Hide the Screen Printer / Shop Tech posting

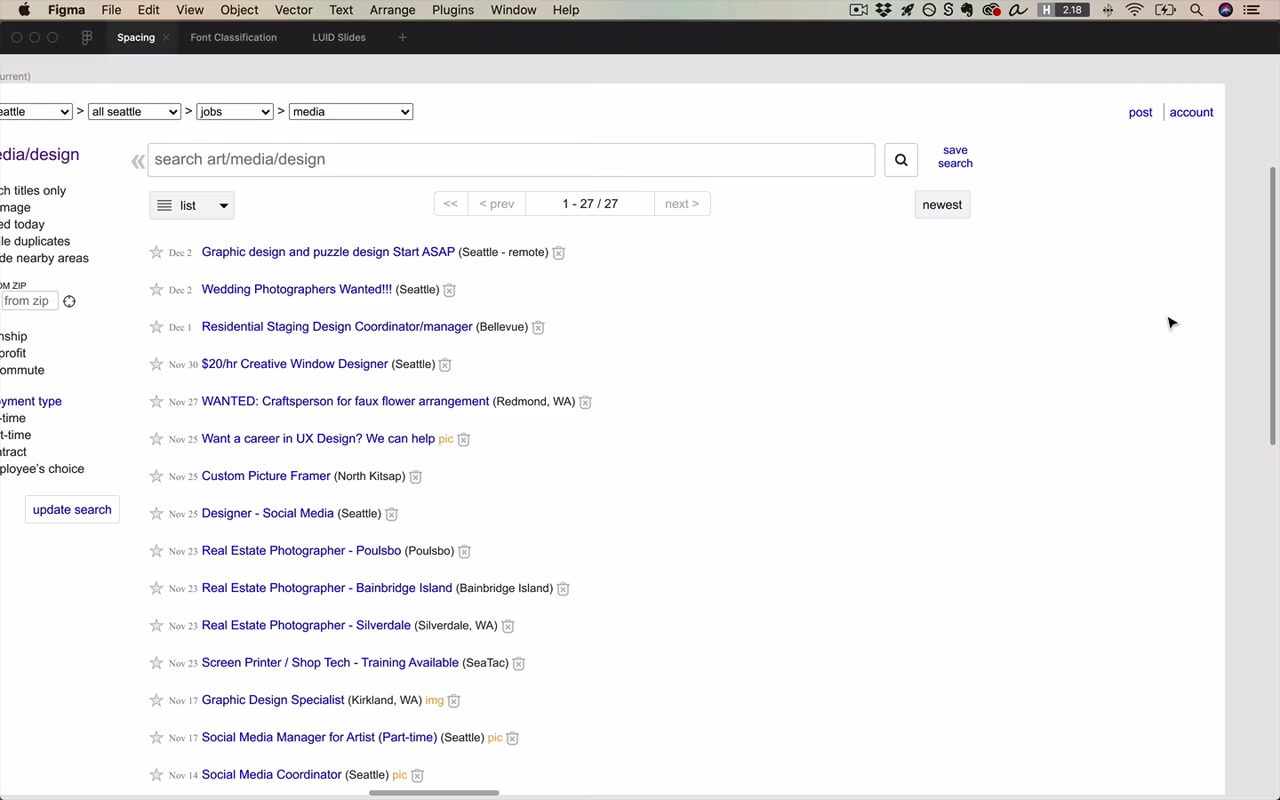pos(518,663)
